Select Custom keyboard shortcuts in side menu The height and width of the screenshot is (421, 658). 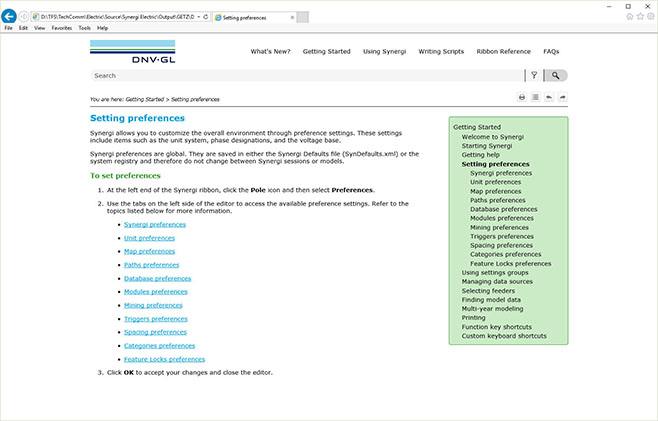click(x=504, y=336)
